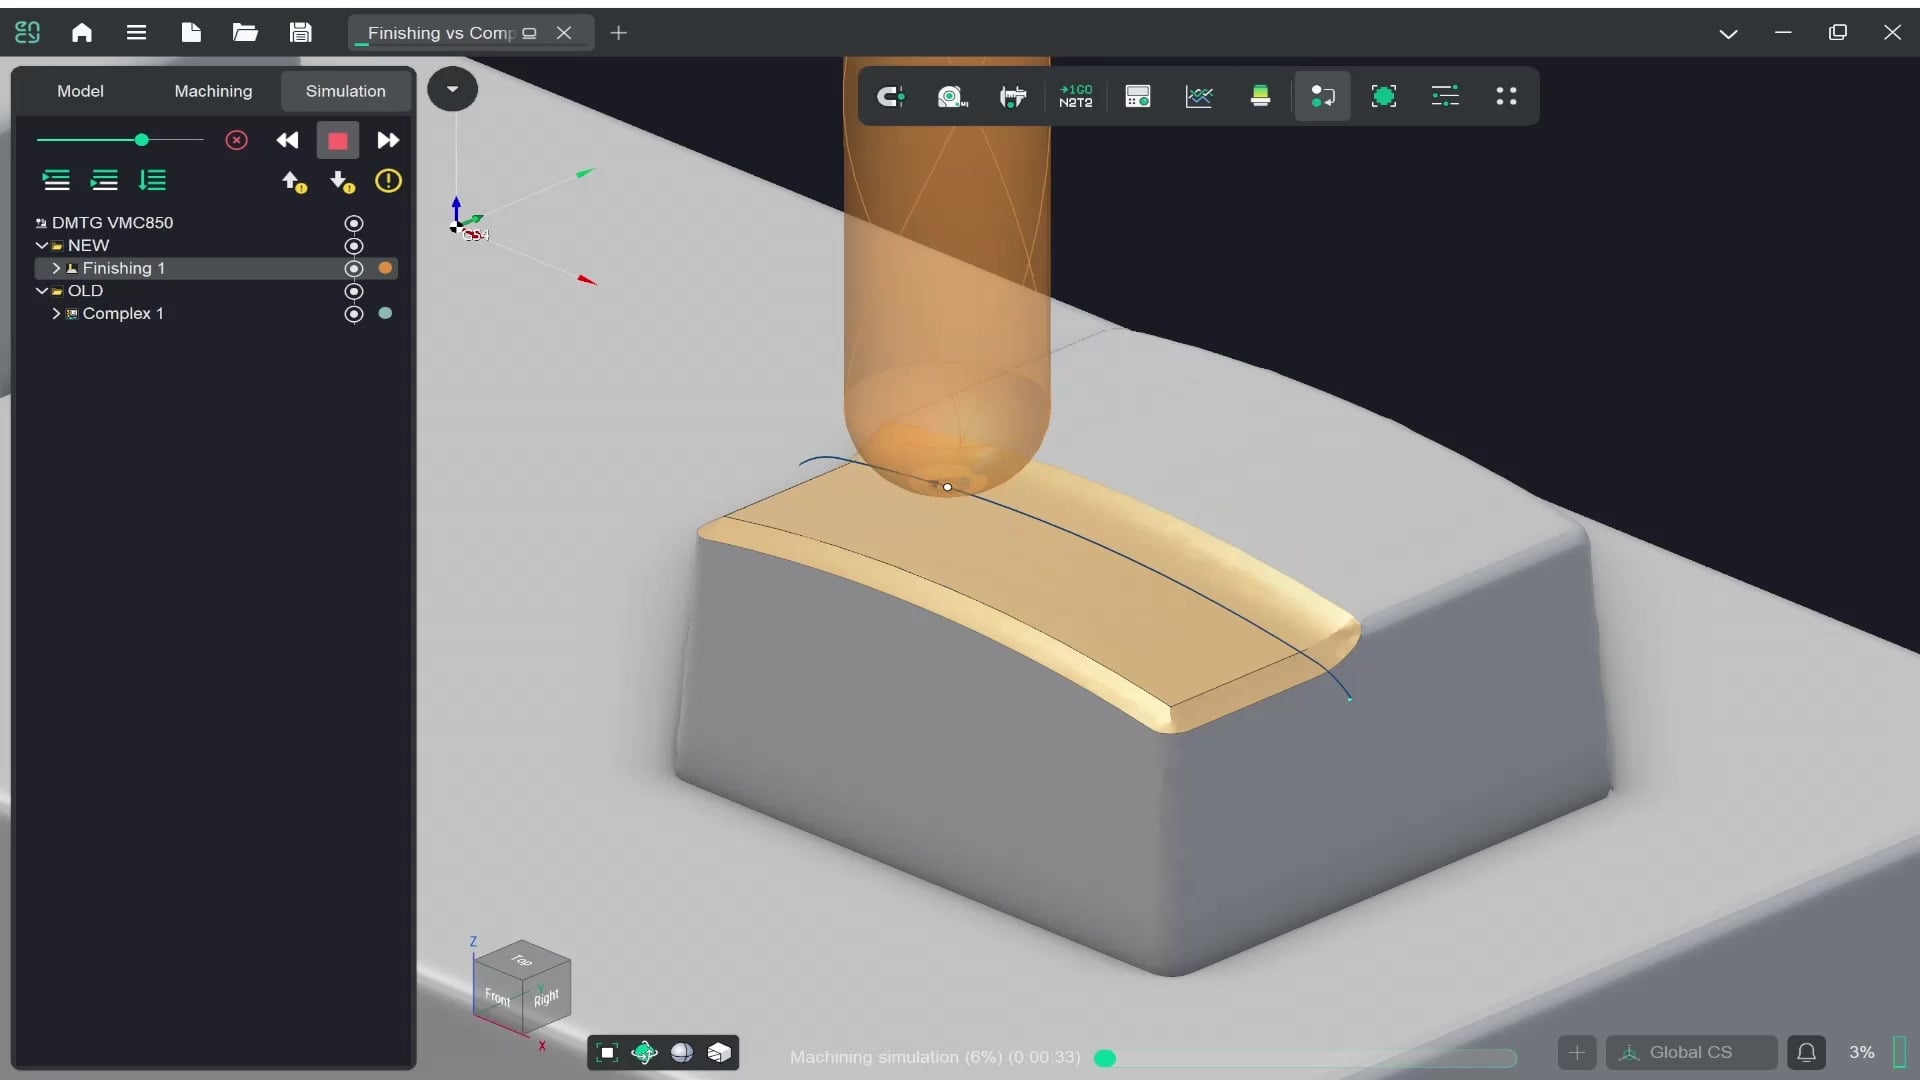Rewind the simulation
The height and width of the screenshot is (1080, 1920).
(x=287, y=140)
